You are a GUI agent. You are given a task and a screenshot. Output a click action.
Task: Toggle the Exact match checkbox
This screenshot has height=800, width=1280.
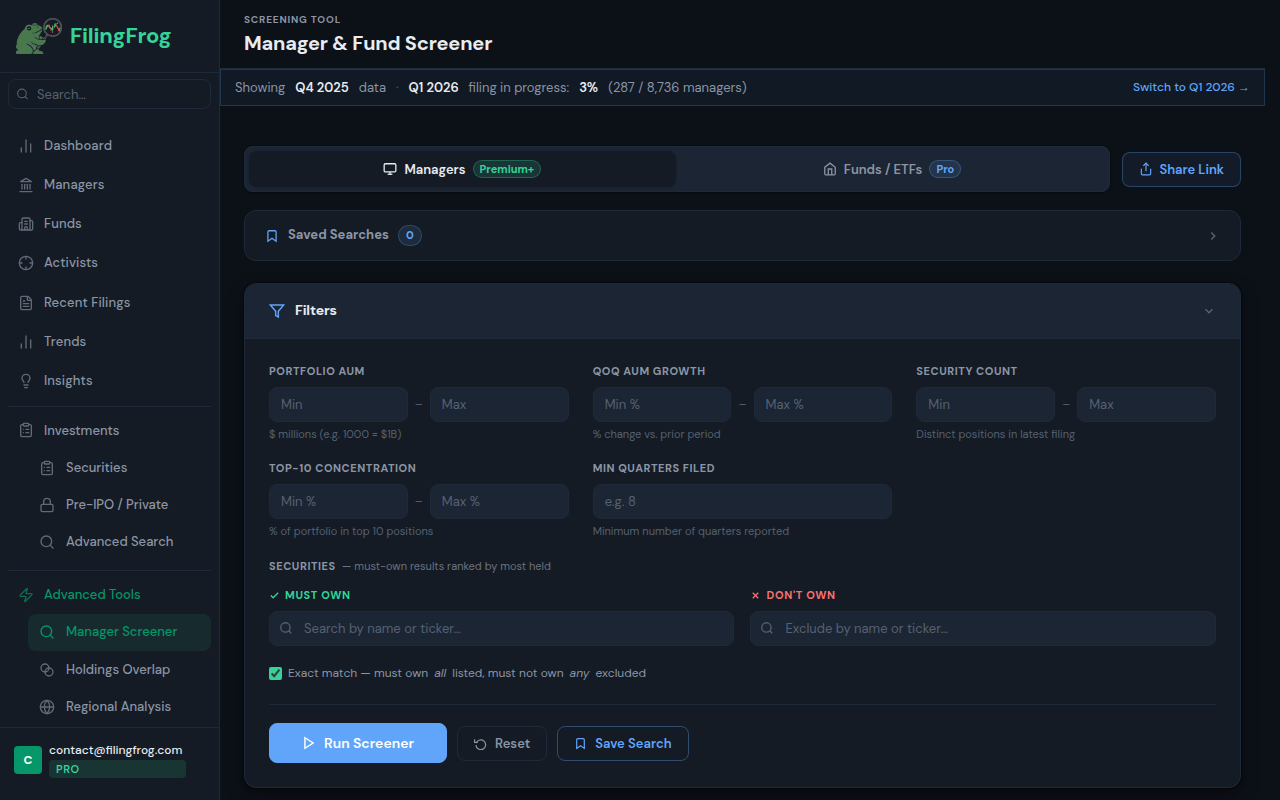[x=275, y=673]
